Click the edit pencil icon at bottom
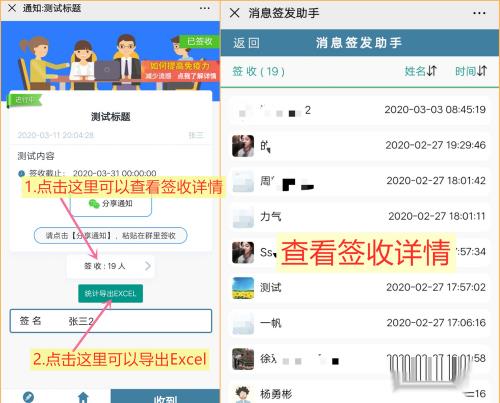The image size is (500, 403). coord(28,397)
